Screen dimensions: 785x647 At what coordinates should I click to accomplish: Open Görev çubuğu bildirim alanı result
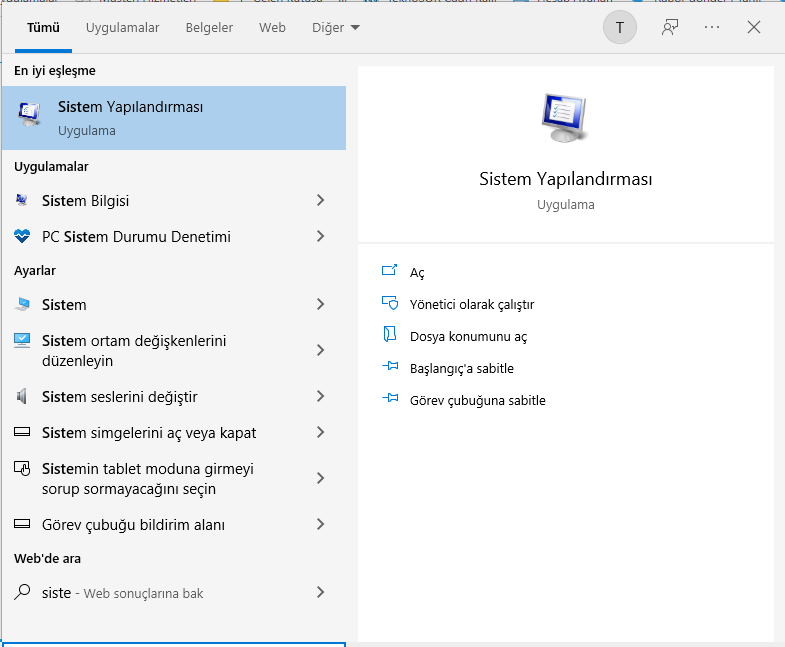coord(174,525)
